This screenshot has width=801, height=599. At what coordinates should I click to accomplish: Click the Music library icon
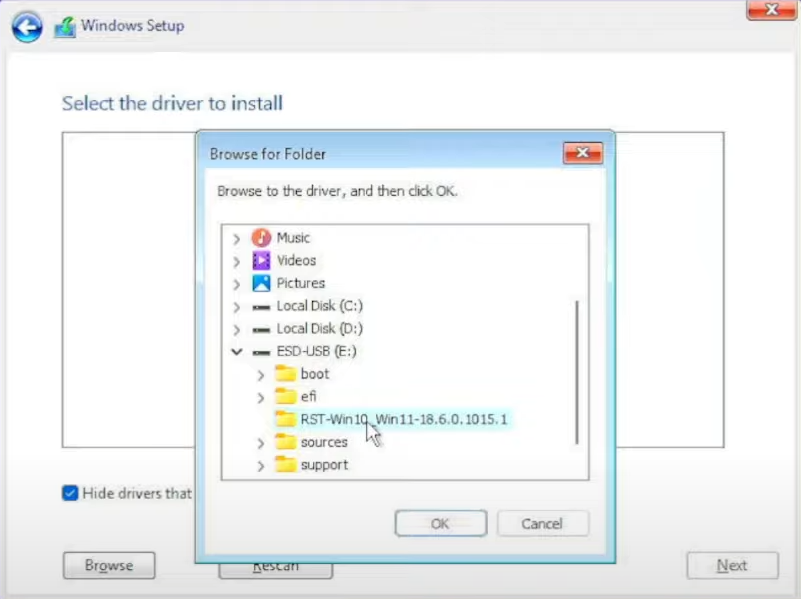[x=261, y=237]
